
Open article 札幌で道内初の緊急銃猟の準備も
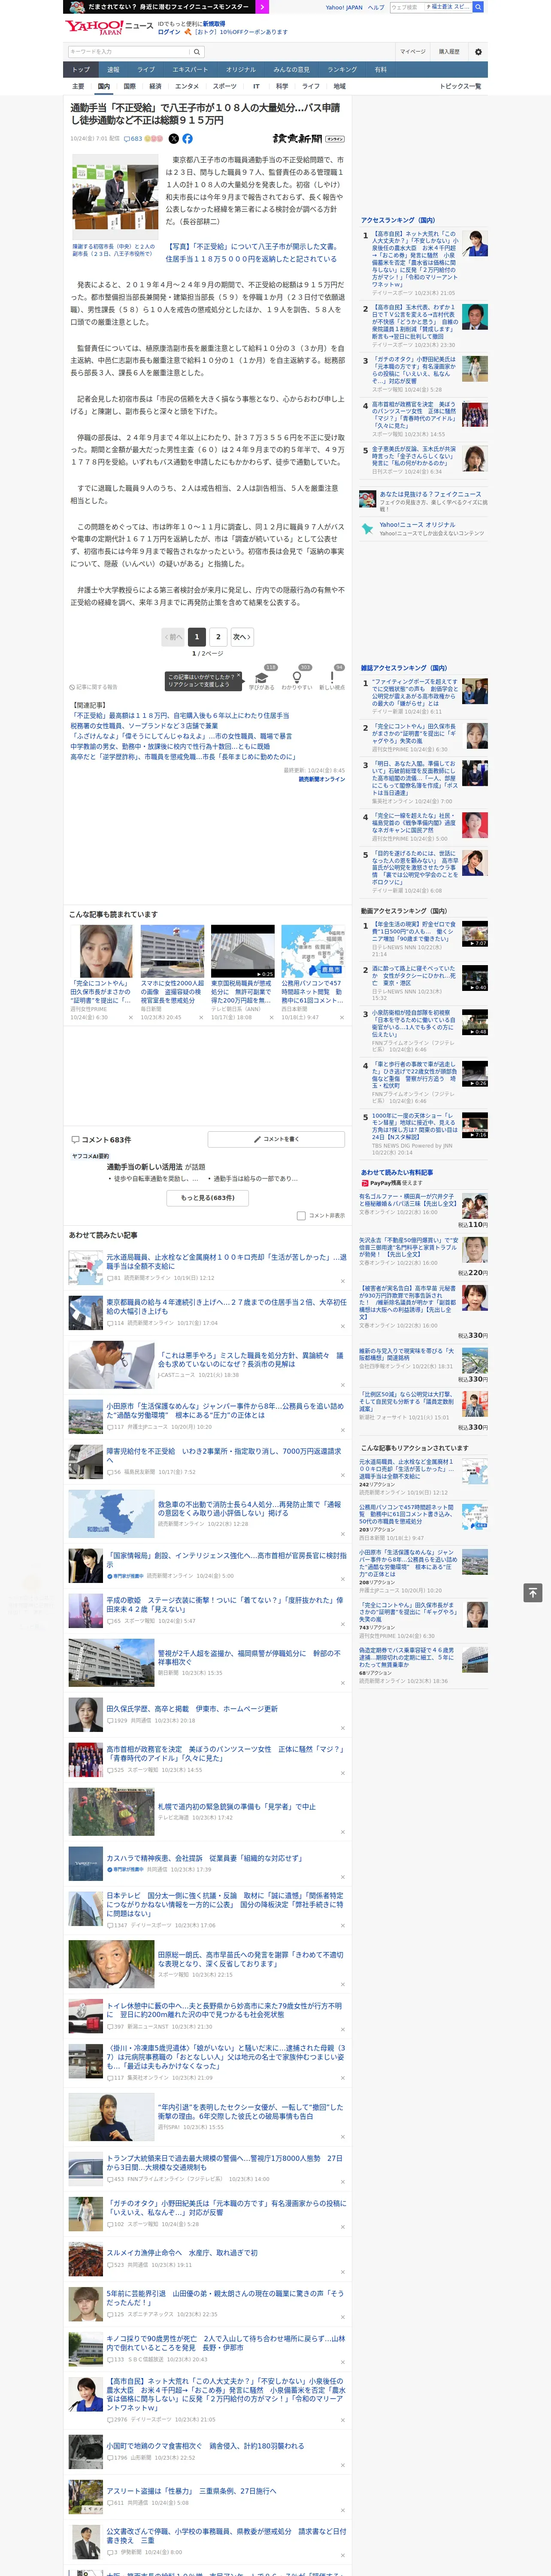(x=236, y=1807)
